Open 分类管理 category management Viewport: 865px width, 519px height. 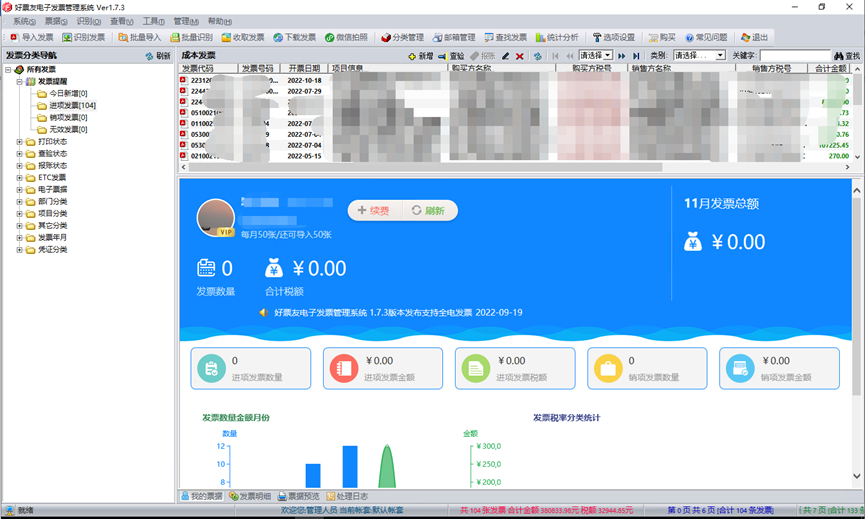point(402,37)
